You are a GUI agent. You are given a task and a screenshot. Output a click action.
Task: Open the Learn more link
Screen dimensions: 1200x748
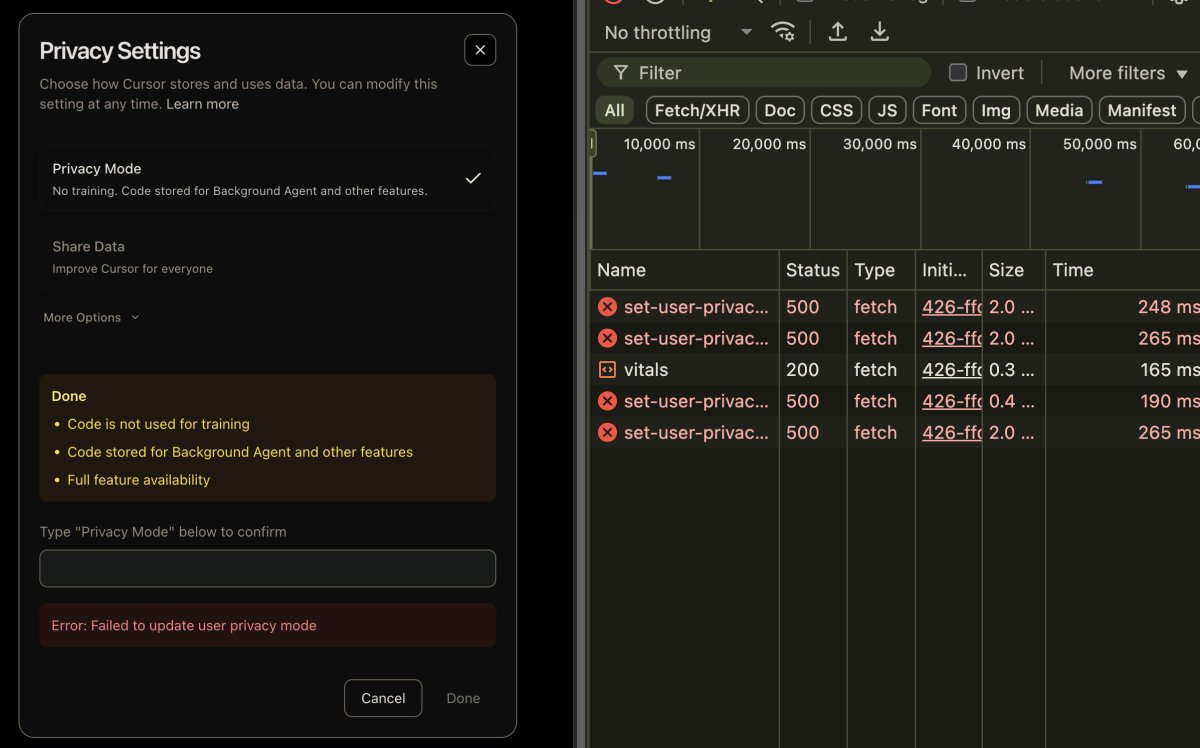coord(202,104)
